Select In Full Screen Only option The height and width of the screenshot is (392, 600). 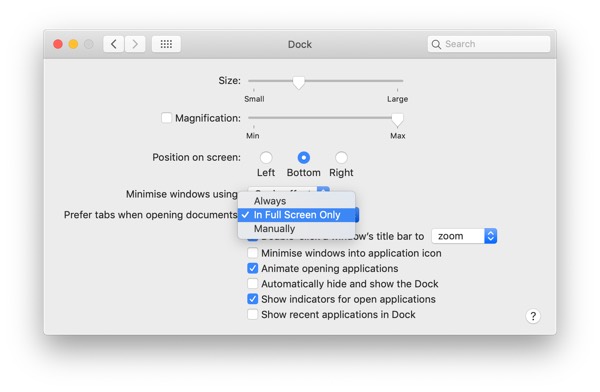coord(297,215)
